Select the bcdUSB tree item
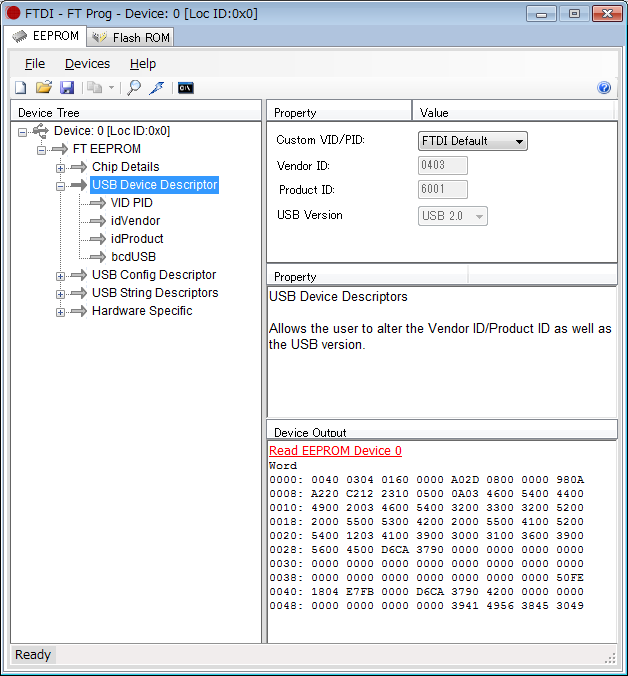 coord(134,257)
